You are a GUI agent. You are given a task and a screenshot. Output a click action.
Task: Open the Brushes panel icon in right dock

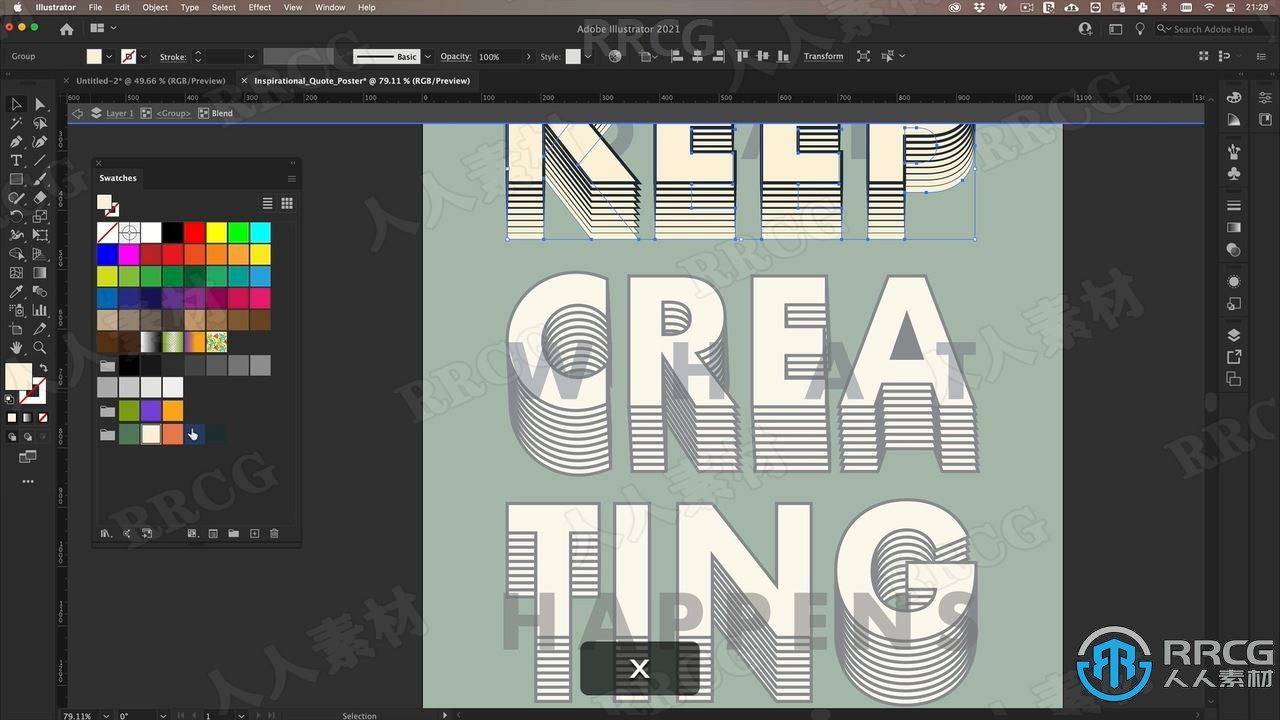1234,152
